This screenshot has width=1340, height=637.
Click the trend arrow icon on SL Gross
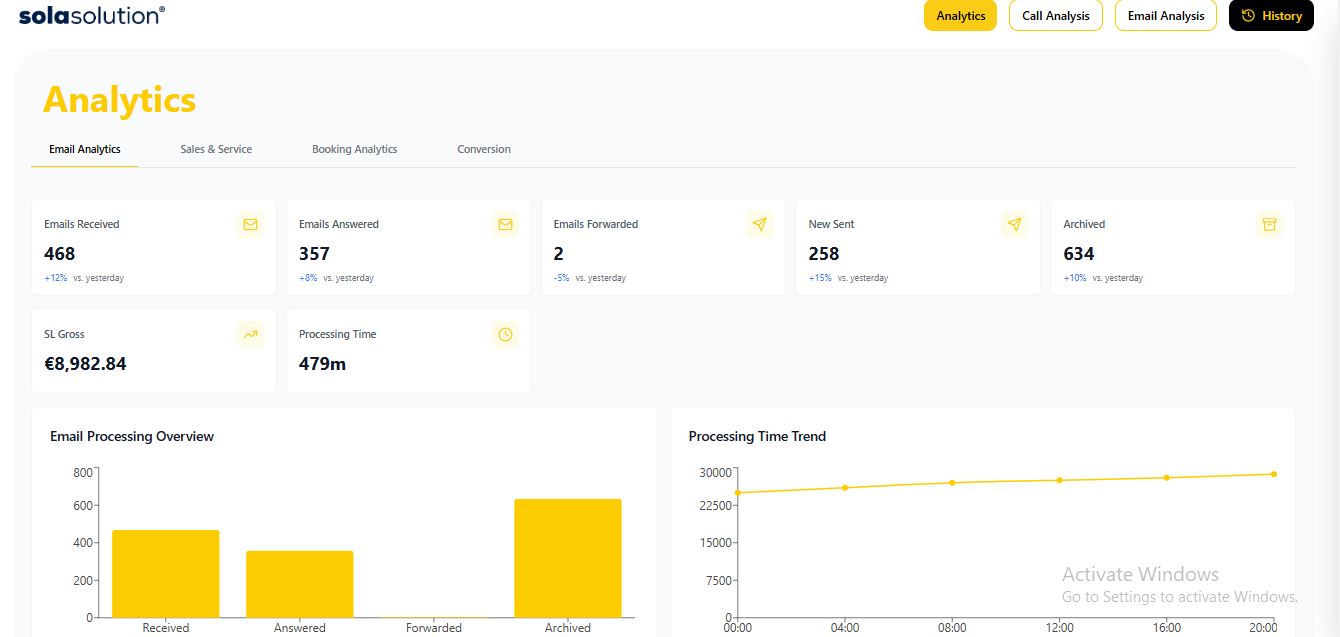point(250,335)
